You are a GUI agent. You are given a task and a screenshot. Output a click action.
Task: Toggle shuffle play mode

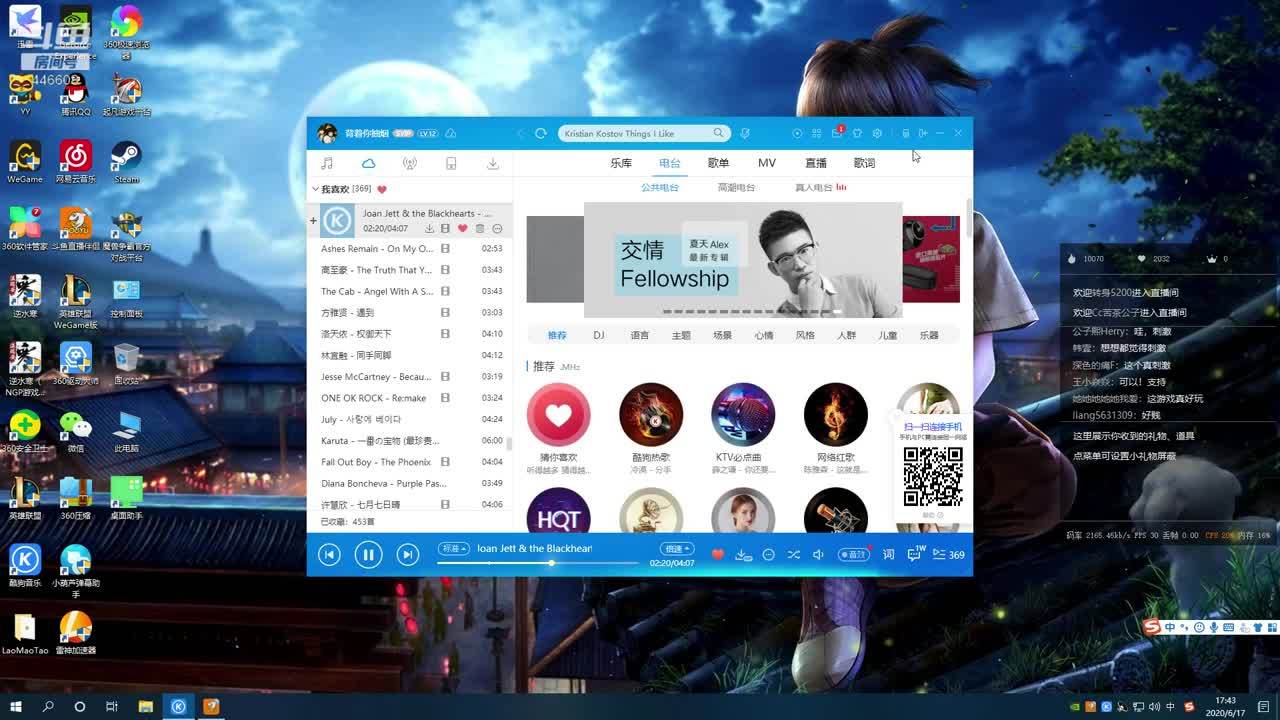(x=793, y=555)
